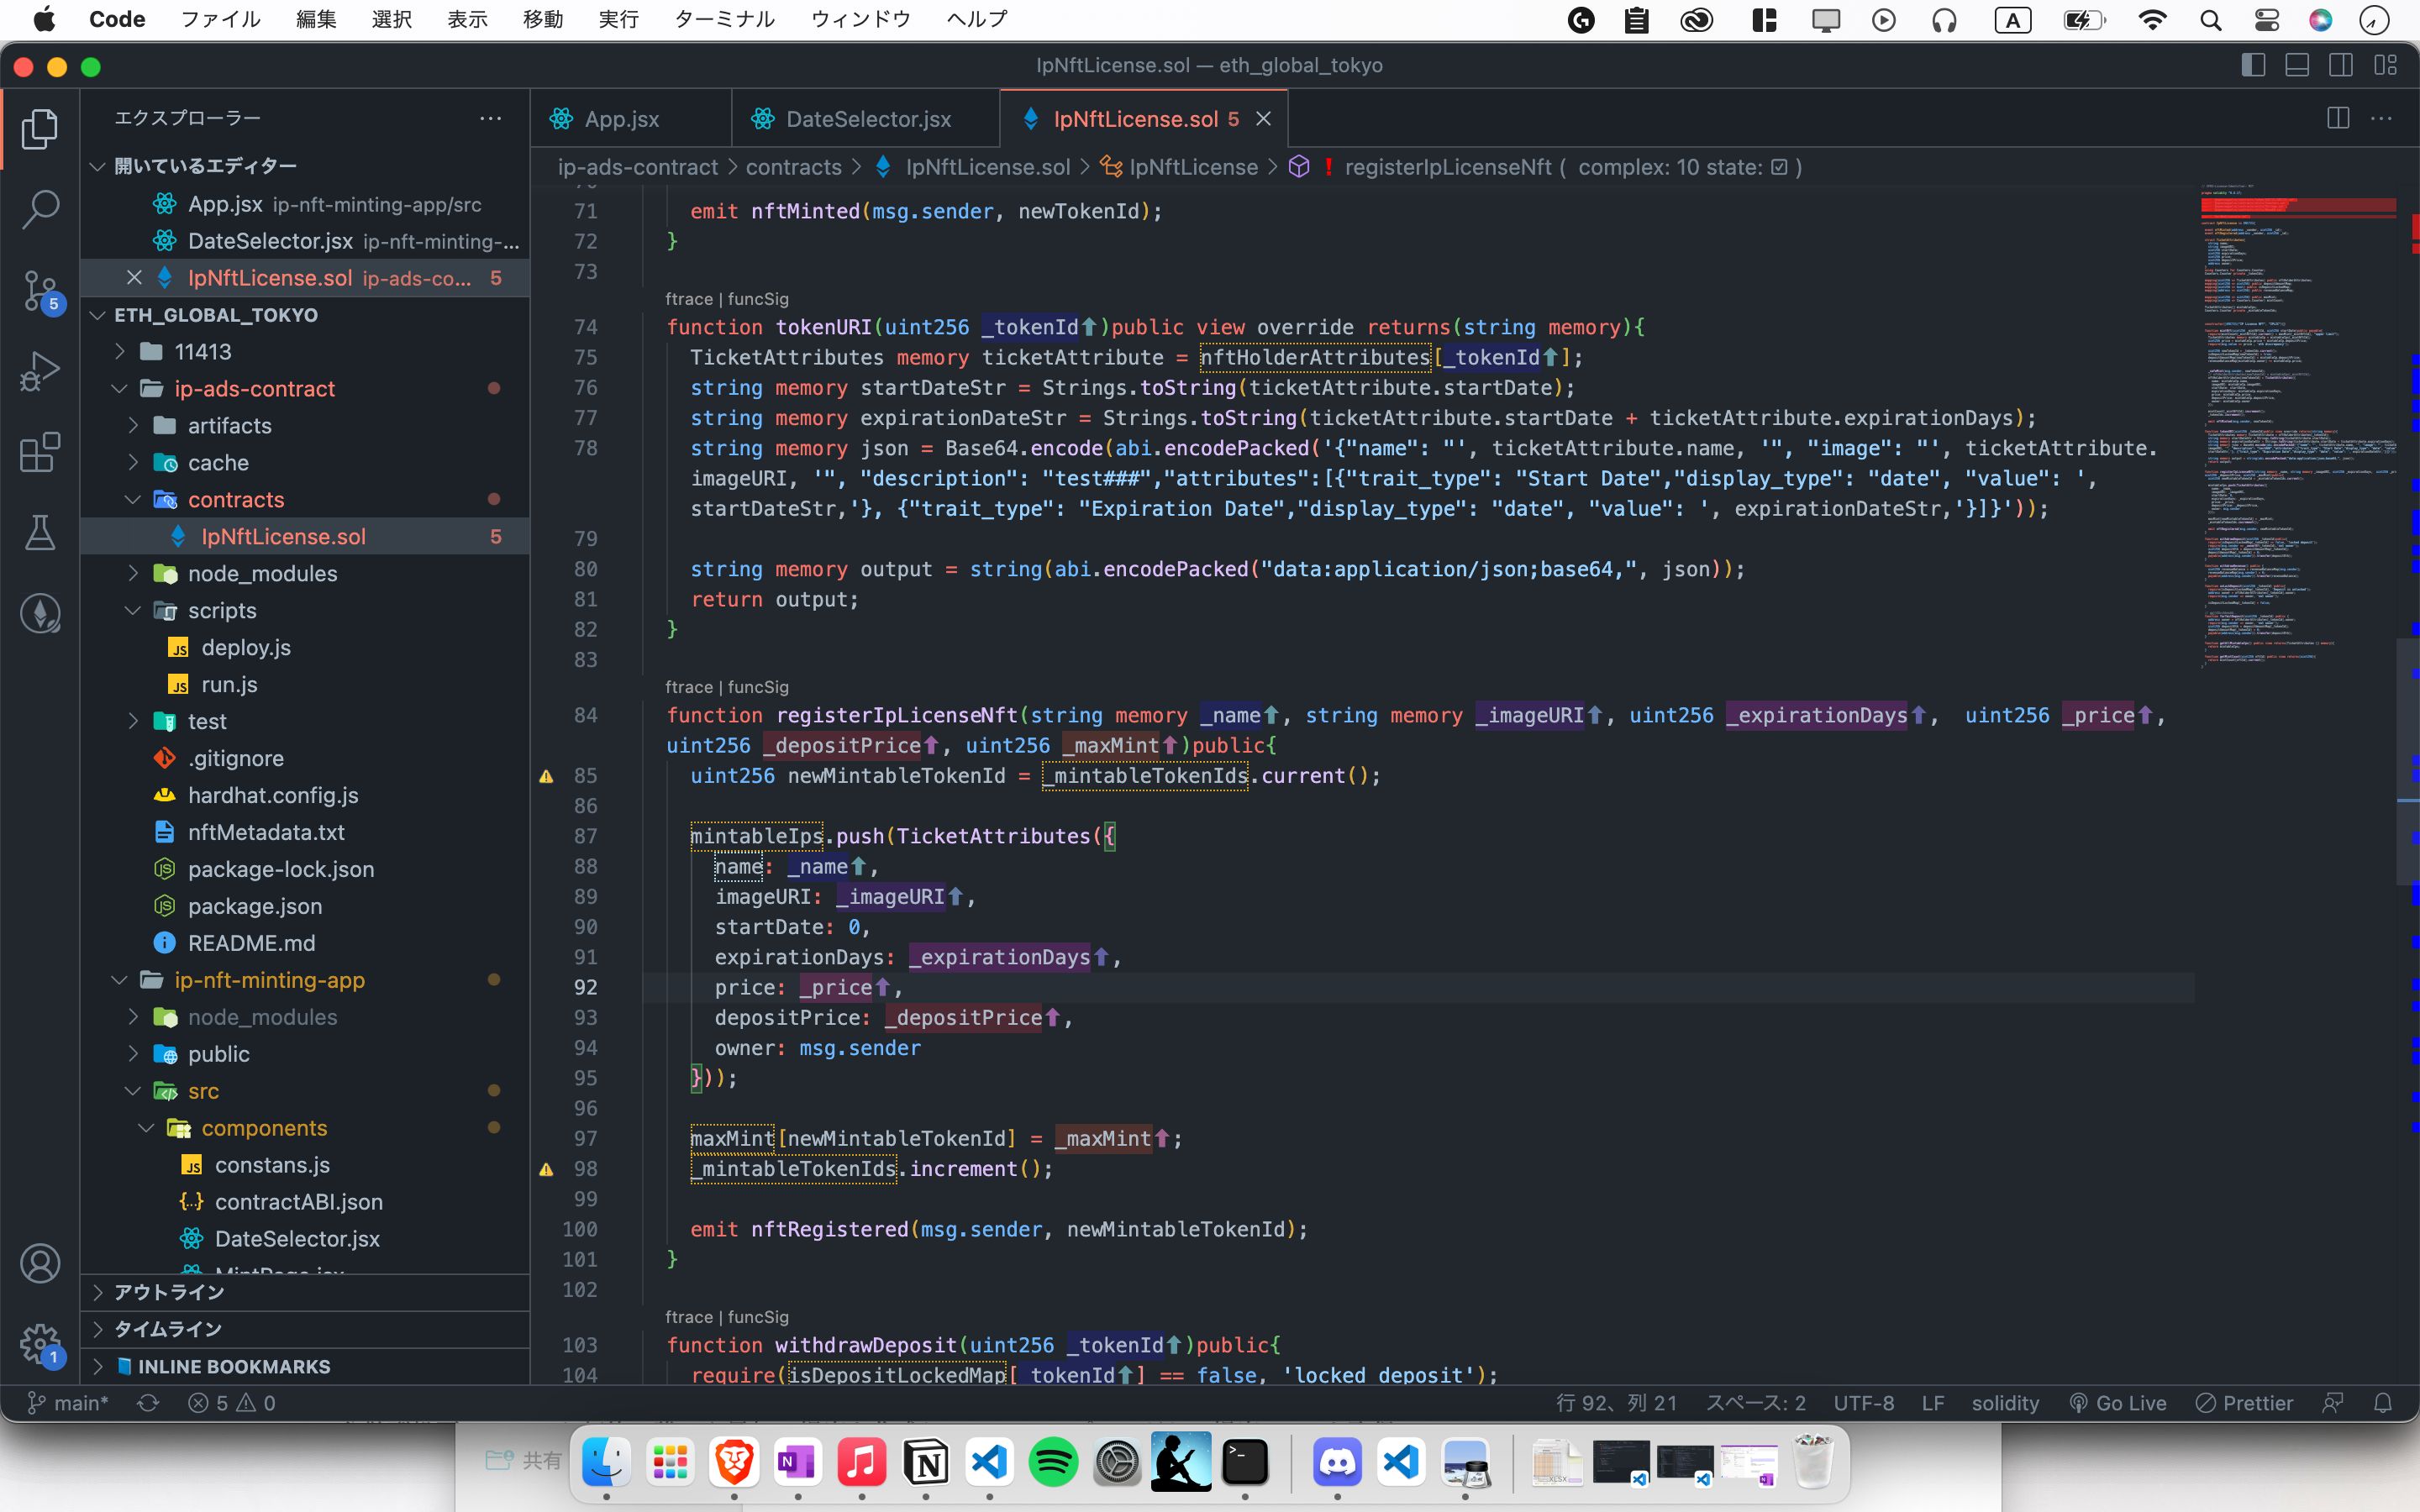Click line and column indicator 行 92、列 21

tap(1616, 1403)
